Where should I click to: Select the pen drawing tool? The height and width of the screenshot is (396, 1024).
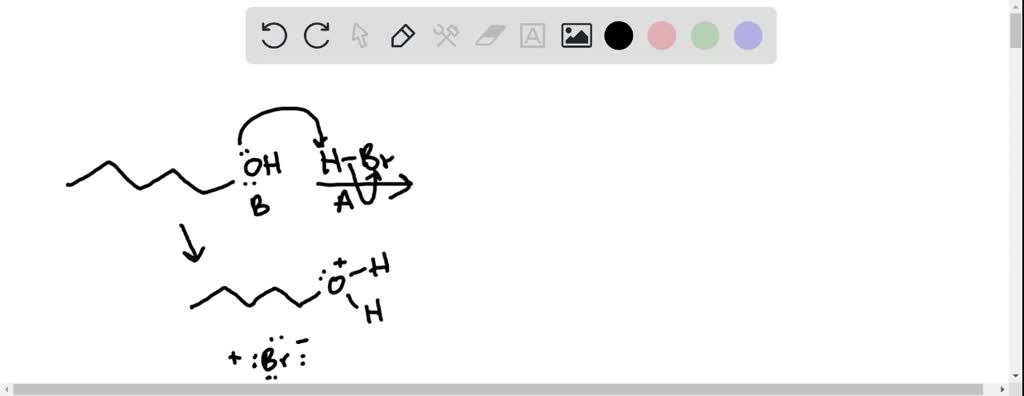coord(403,35)
